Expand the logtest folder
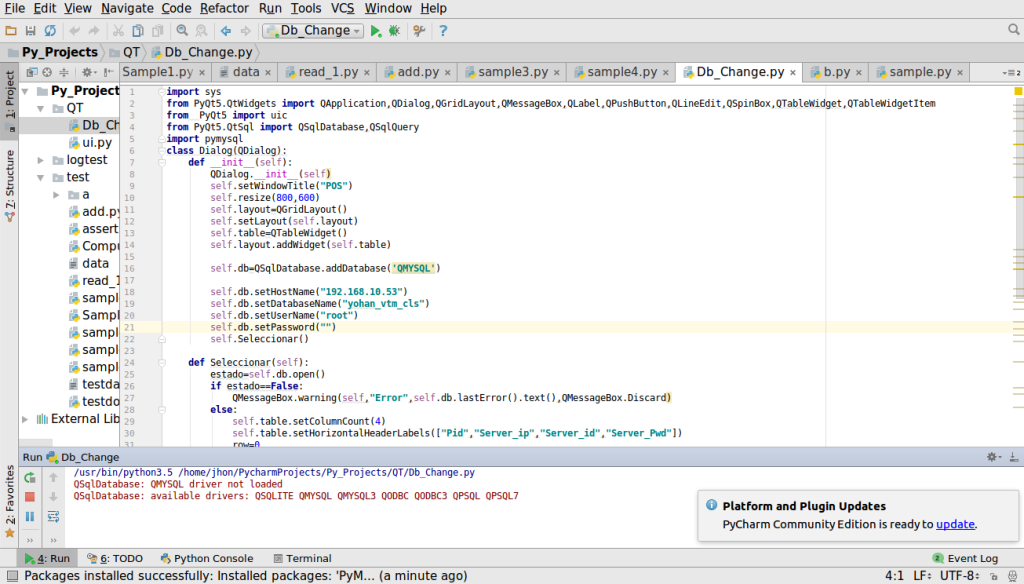The height and width of the screenshot is (584, 1024). click(41, 160)
